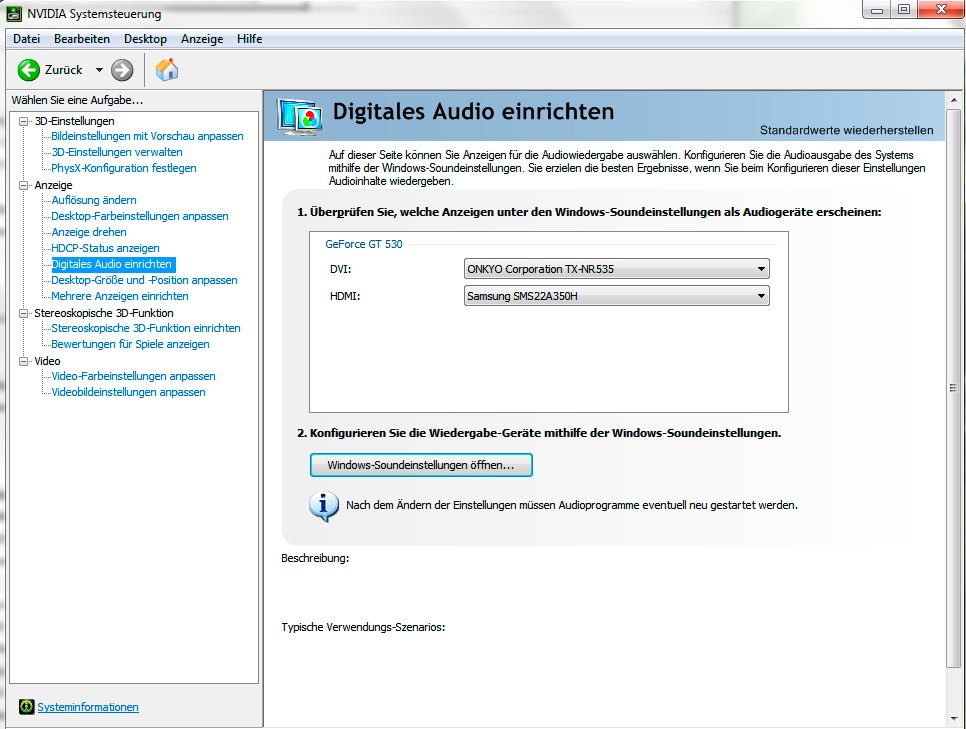Select Mehrere Anzeigen einrichten
Image resolution: width=966 pixels, height=729 pixels.
[x=120, y=296]
